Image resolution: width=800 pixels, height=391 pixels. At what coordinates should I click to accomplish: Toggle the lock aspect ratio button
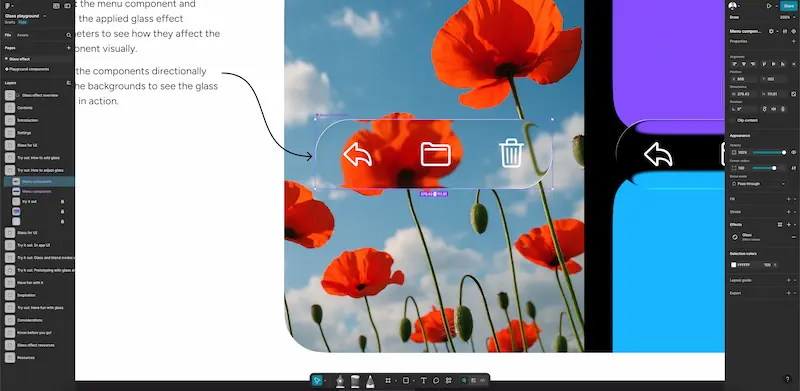point(793,94)
